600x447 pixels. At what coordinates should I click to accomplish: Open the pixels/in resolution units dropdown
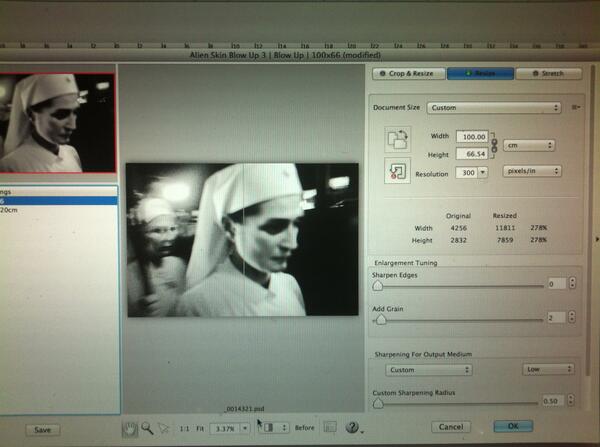click(532, 171)
